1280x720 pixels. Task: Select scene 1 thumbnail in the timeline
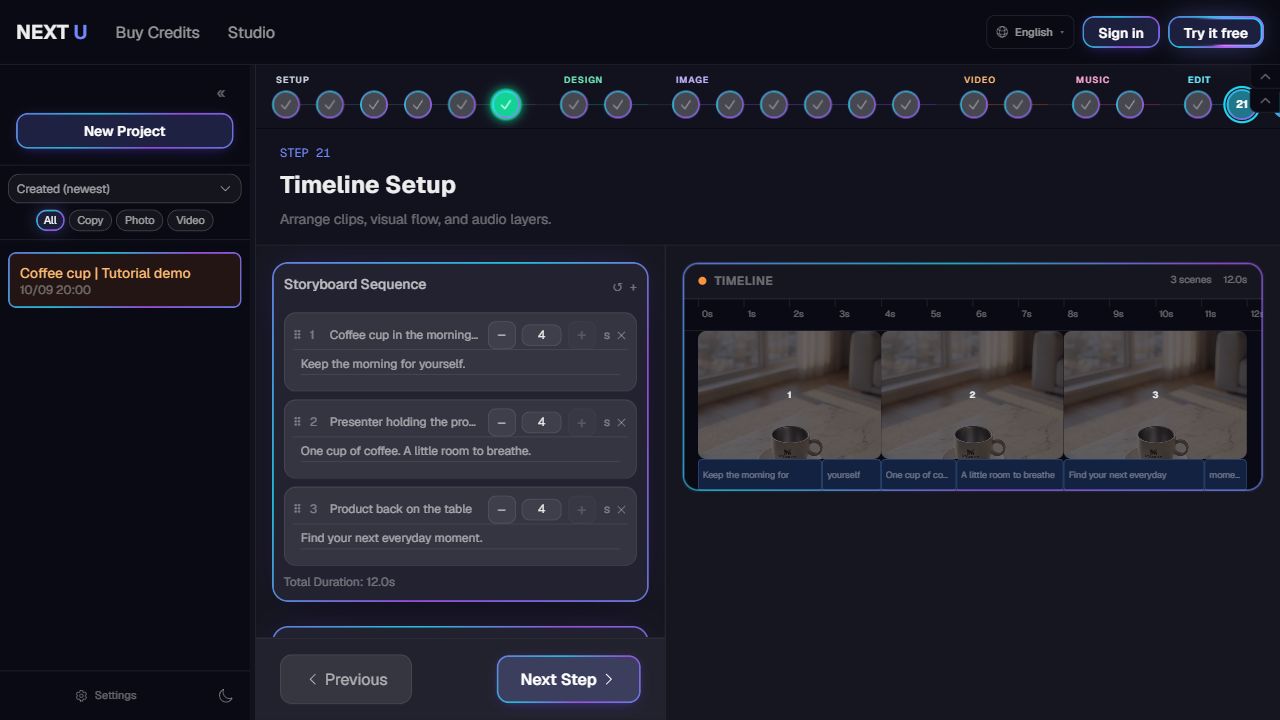pos(789,395)
